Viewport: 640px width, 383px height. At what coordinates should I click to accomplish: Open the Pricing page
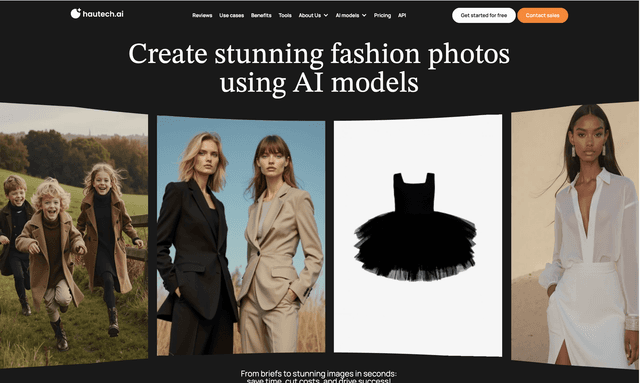[x=382, y=16]
